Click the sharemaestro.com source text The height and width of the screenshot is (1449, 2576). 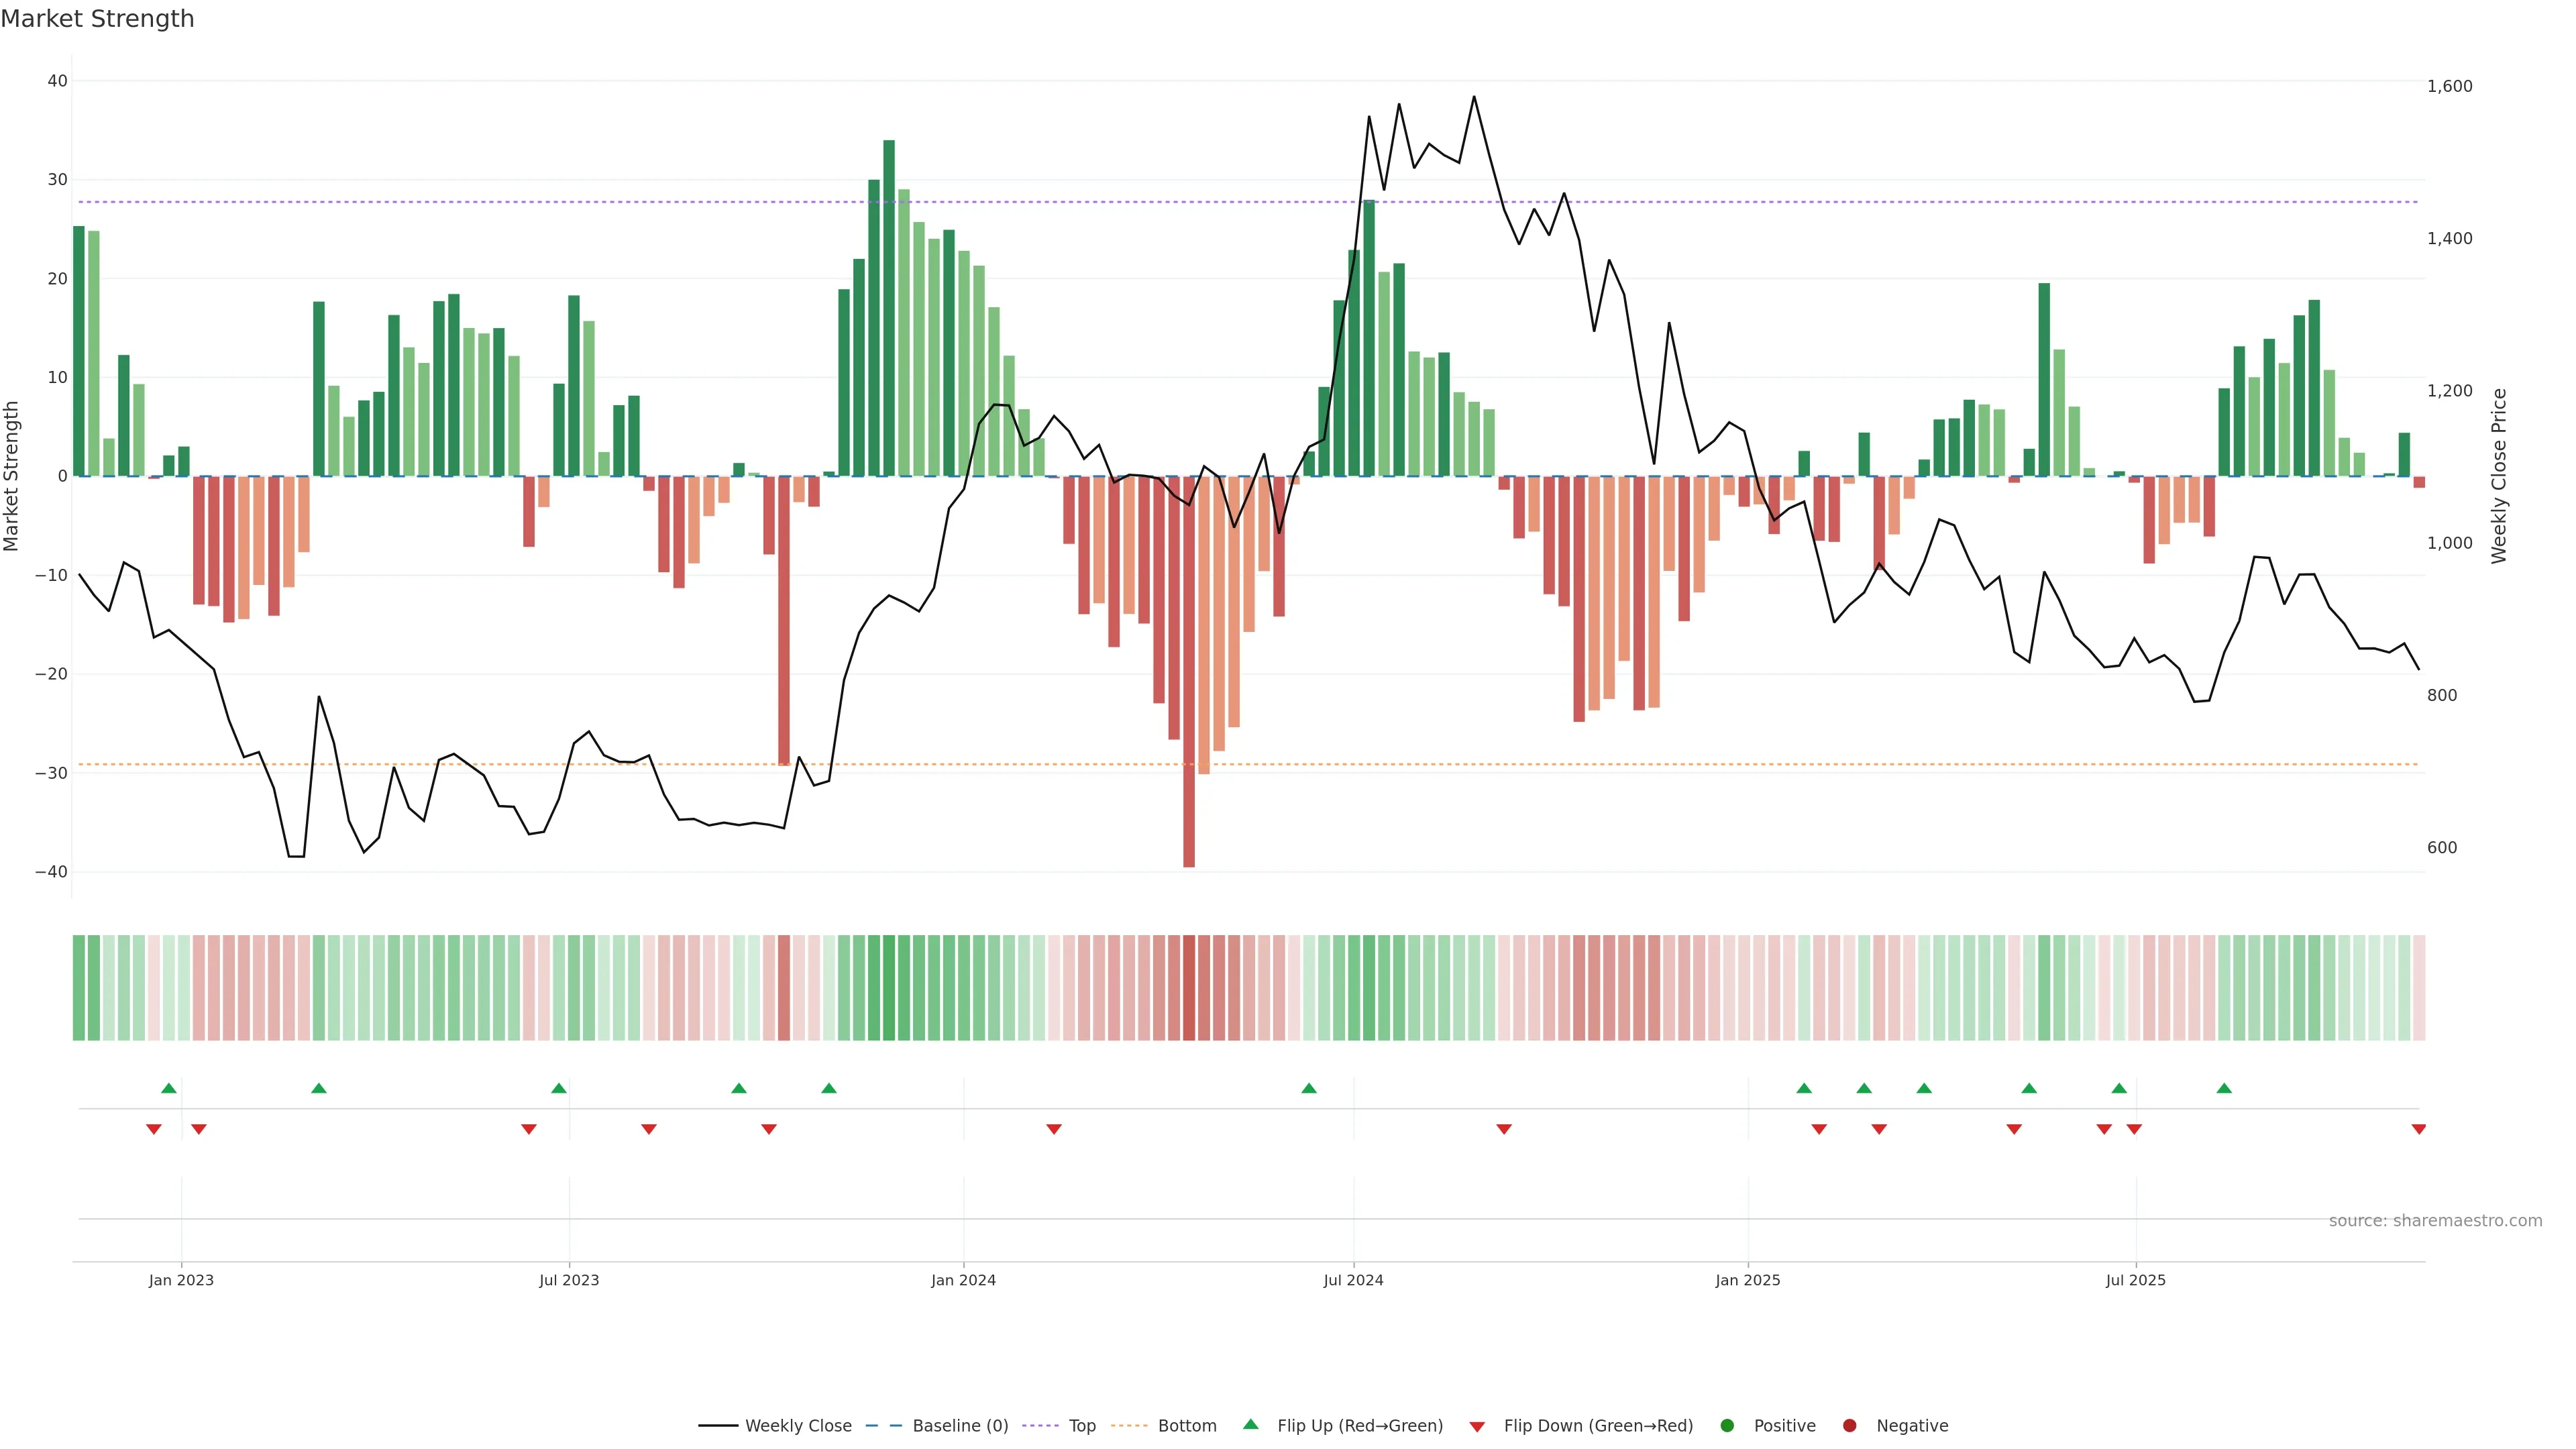pyautogui.click(x=2435, y=1221)
